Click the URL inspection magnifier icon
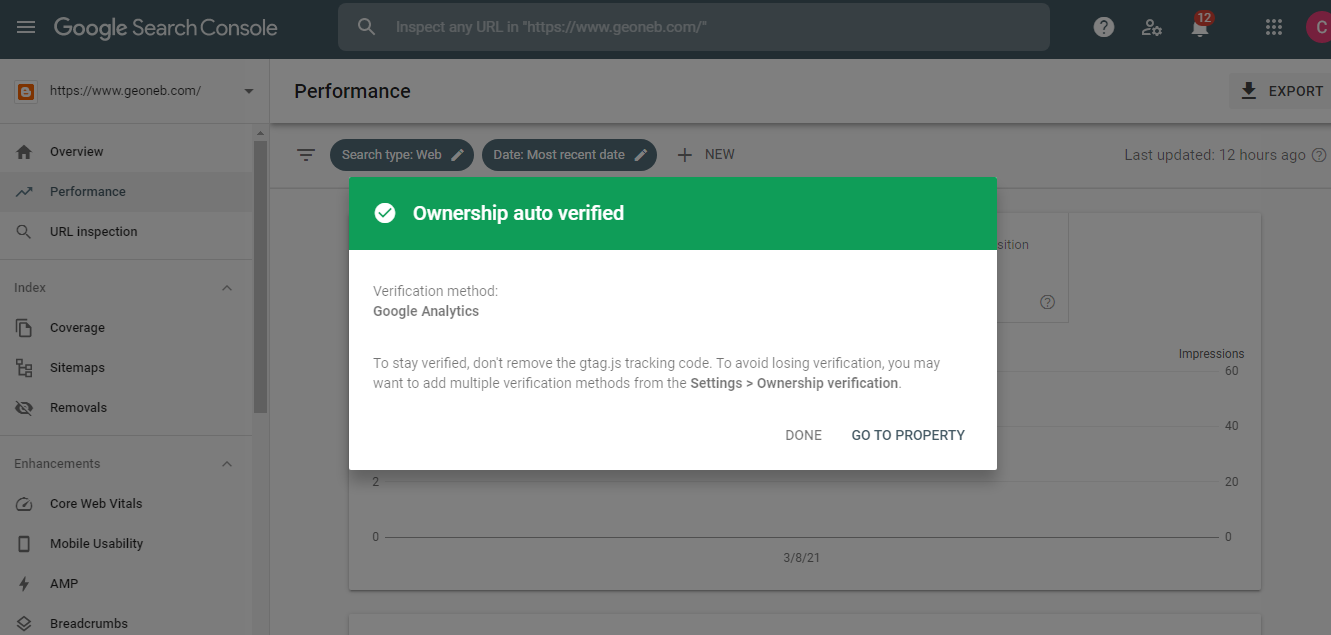The width and height of the screenshot is (1331, 635). tap(25, 232)
